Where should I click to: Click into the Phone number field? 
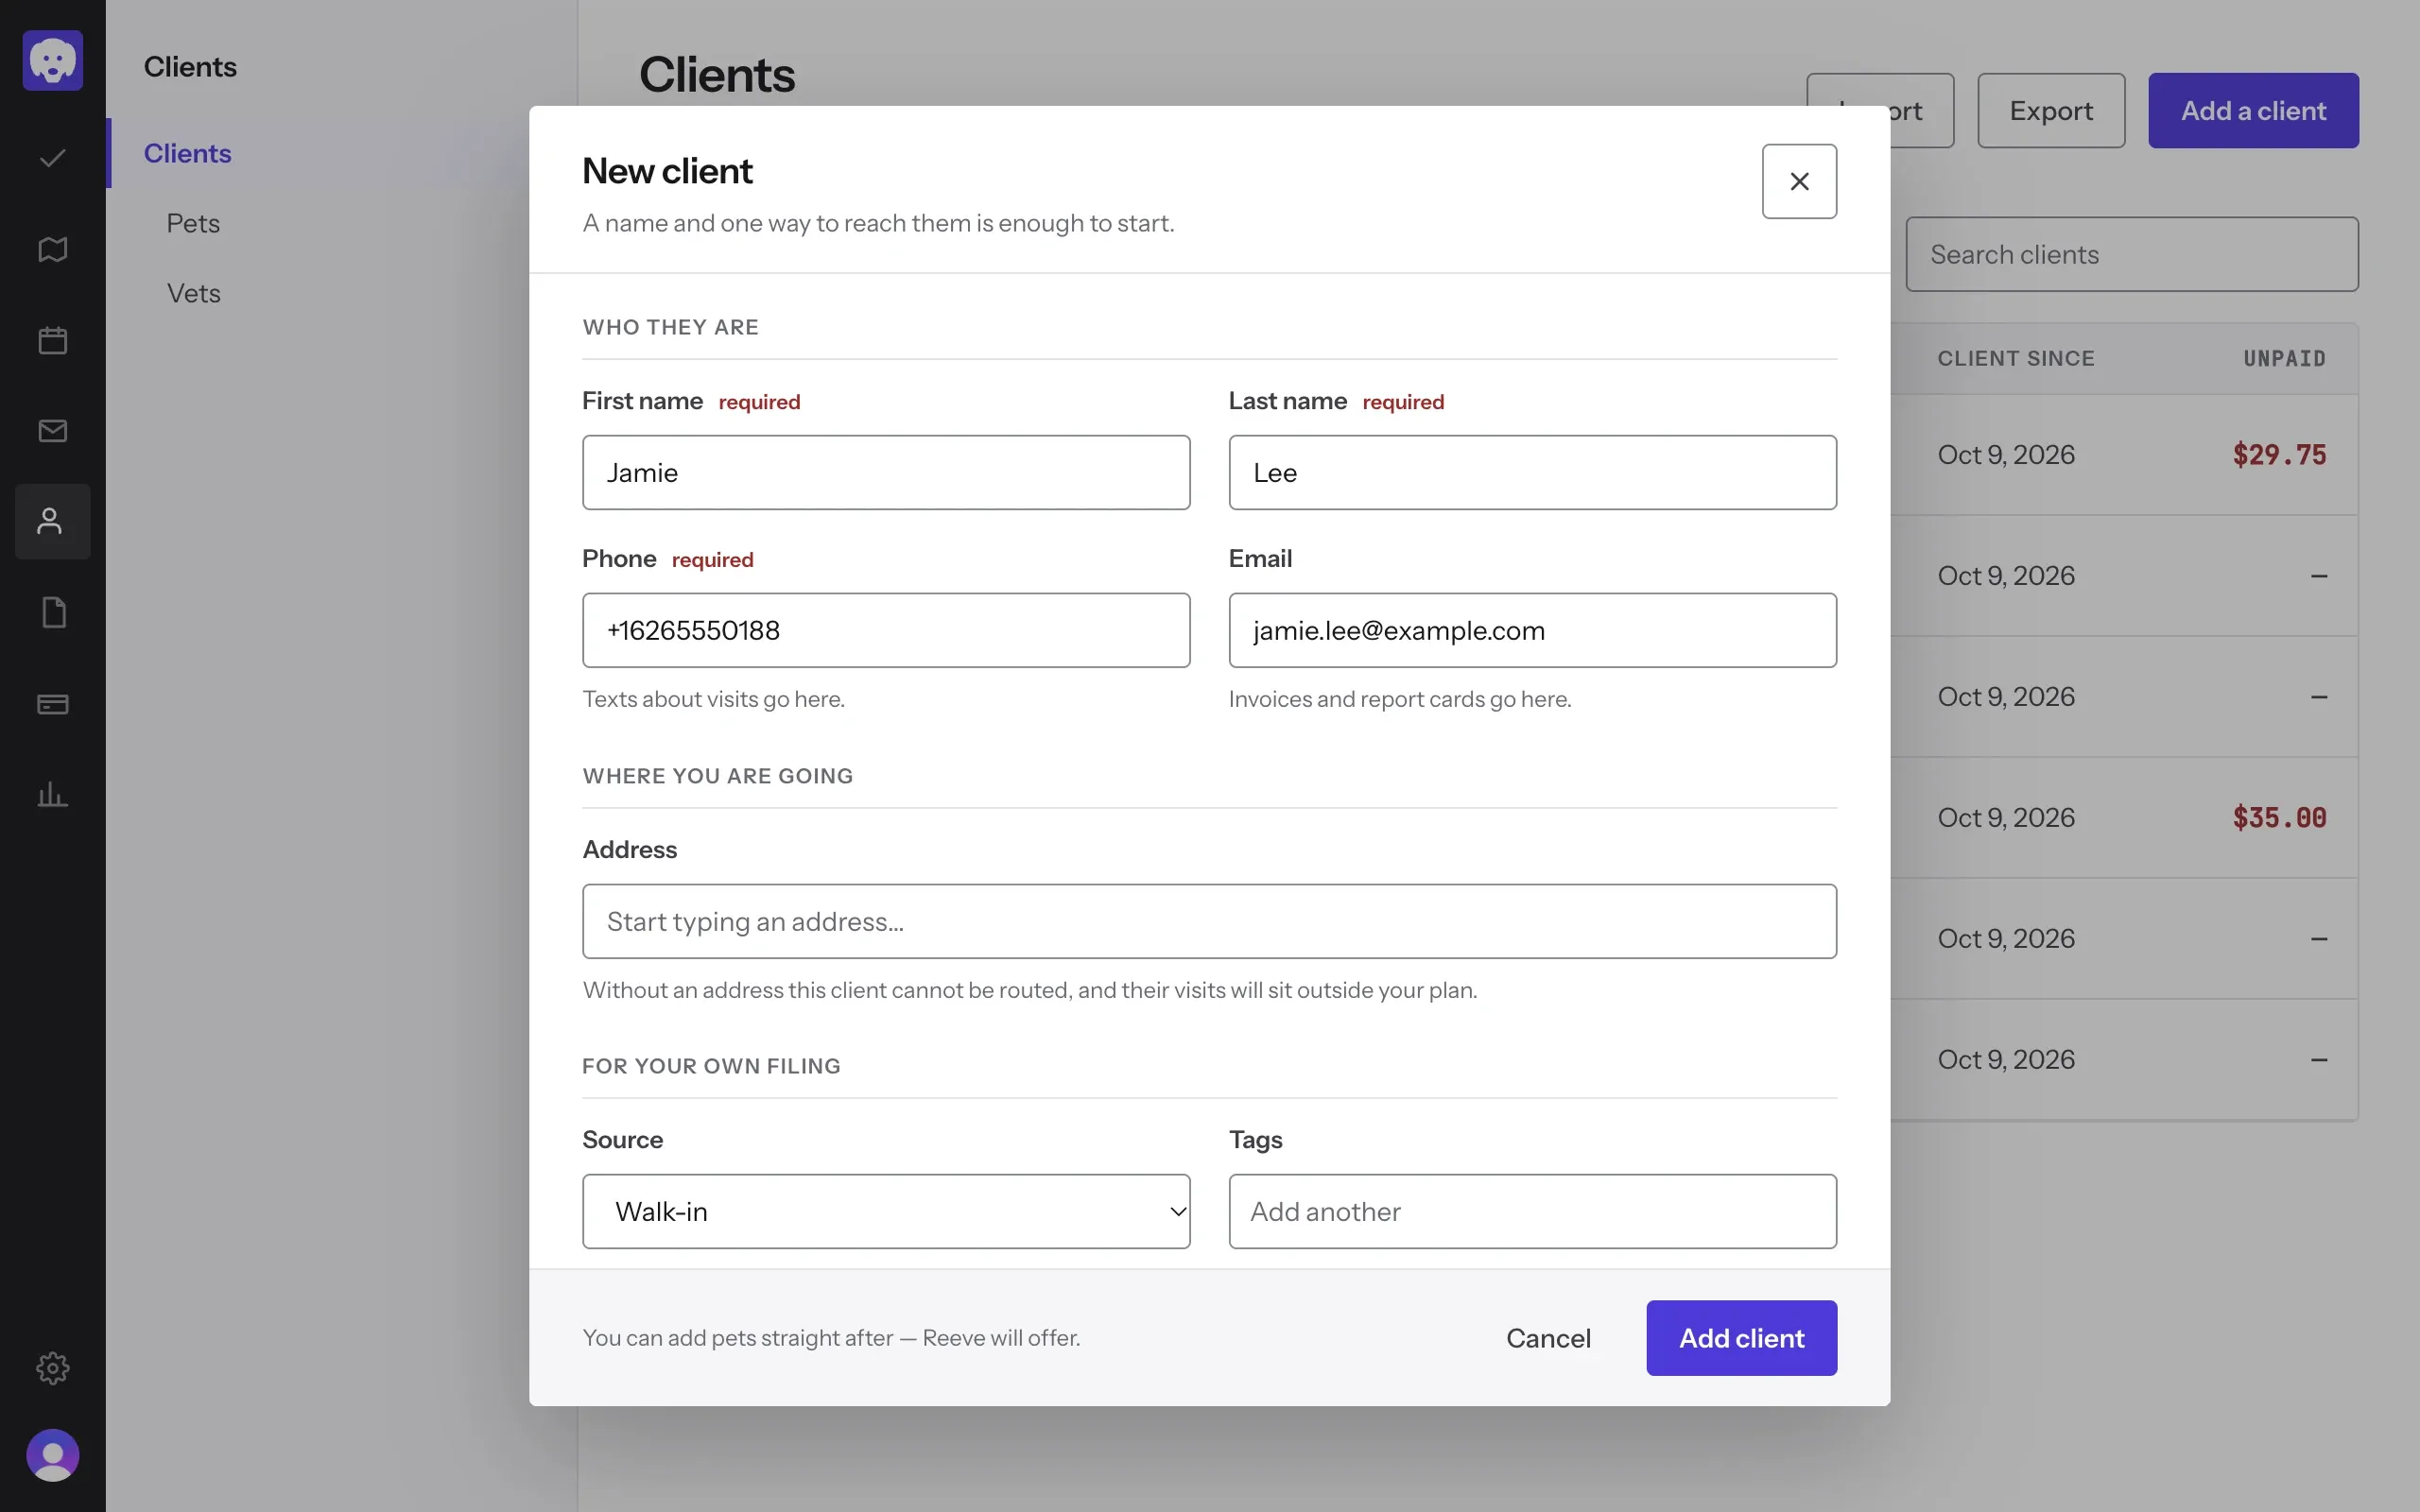pyautogui.click(x=886, y=630)
